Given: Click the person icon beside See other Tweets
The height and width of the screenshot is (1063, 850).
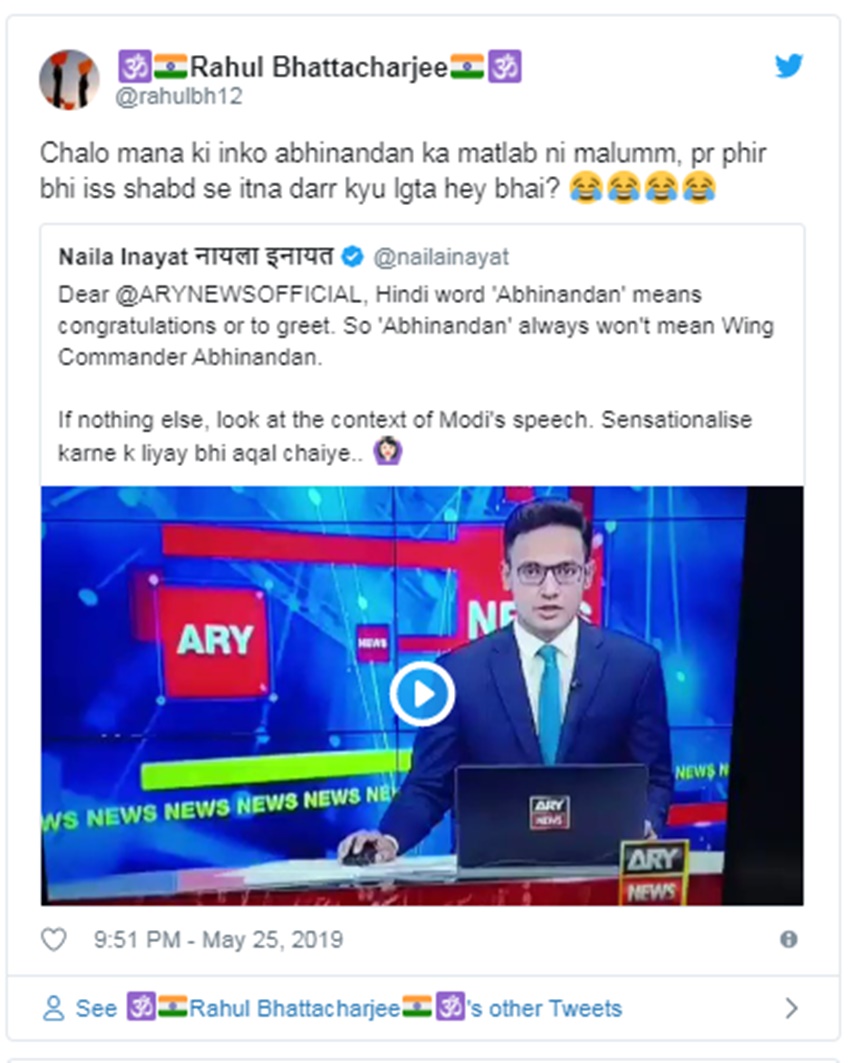Looking at the screenshot, I should [54, 1008].
